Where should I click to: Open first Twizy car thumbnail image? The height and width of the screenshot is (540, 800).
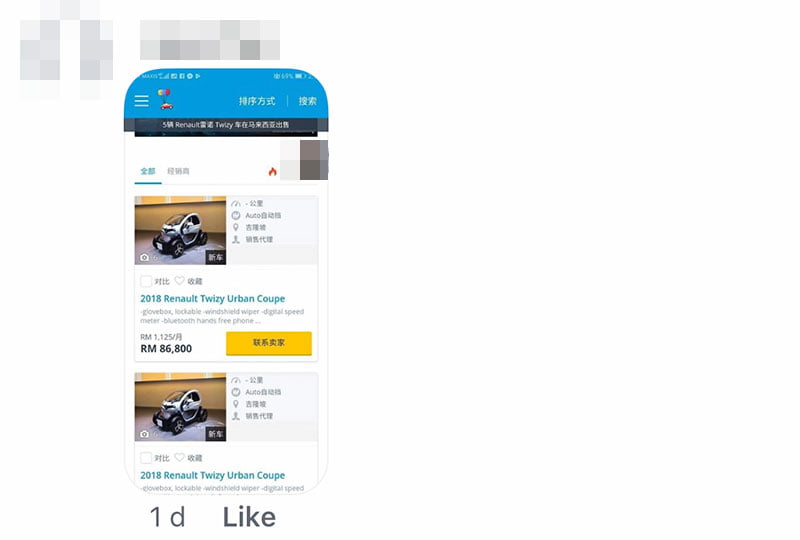[x=180, y=230]
